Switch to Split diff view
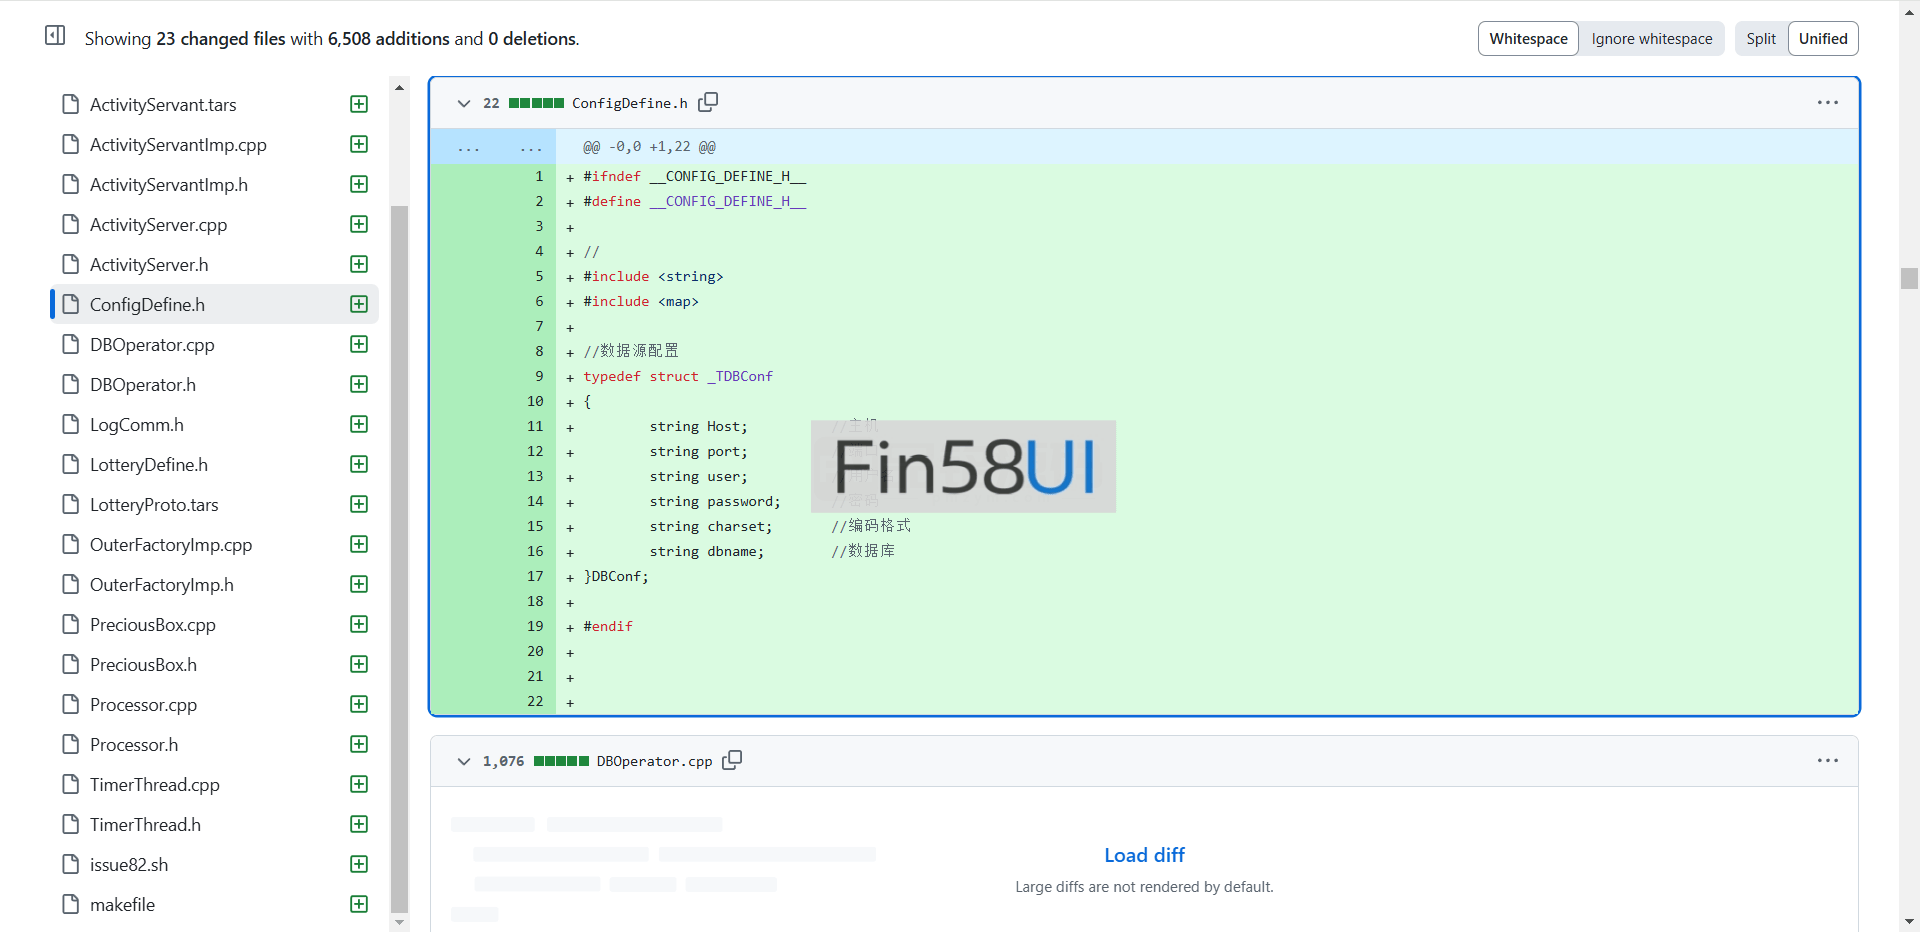 1760,39
